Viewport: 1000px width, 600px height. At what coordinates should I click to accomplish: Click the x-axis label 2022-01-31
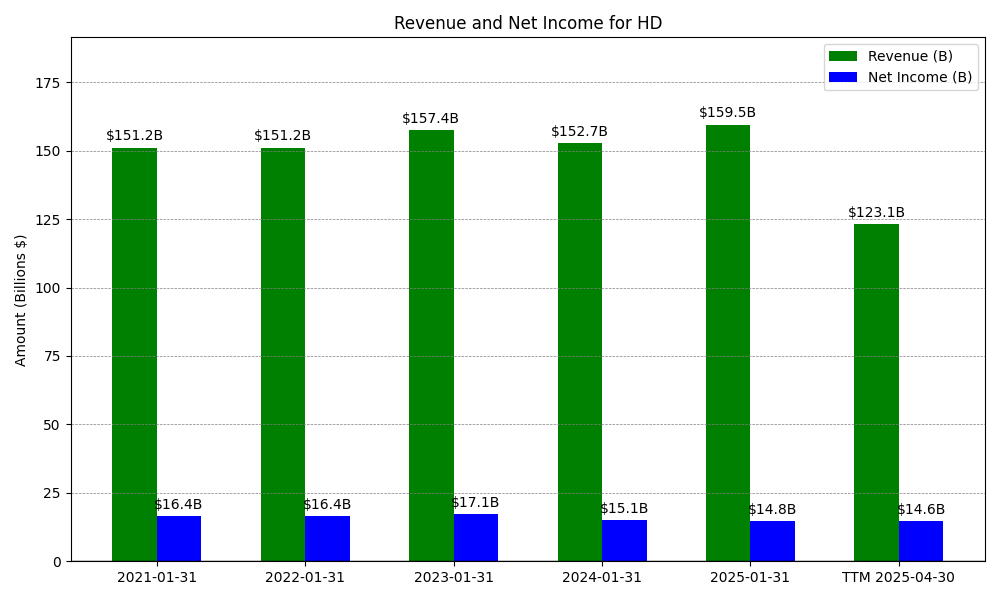pyautogui.click(x=305, y=578)
